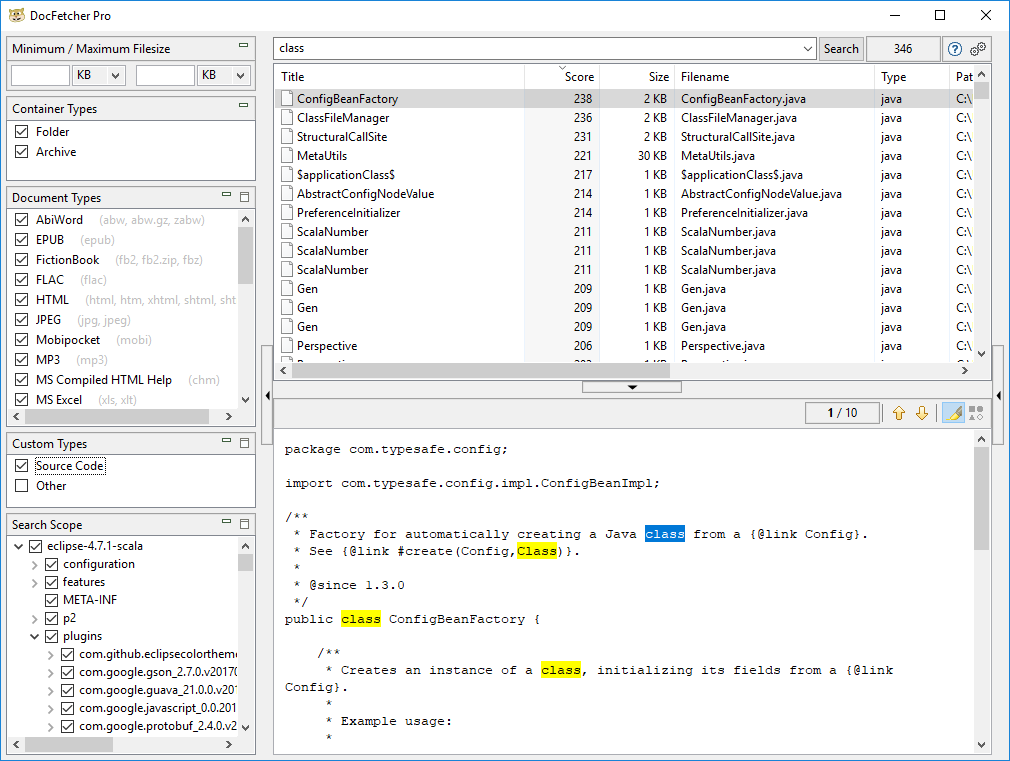This screenshot has width=1010, height=761.
Task: Open the preferences gears icon
Action: click(x=978, y=49)
